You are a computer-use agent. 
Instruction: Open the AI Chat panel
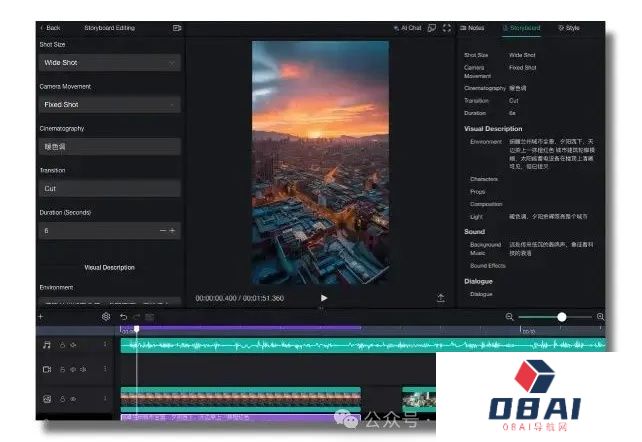407,28
